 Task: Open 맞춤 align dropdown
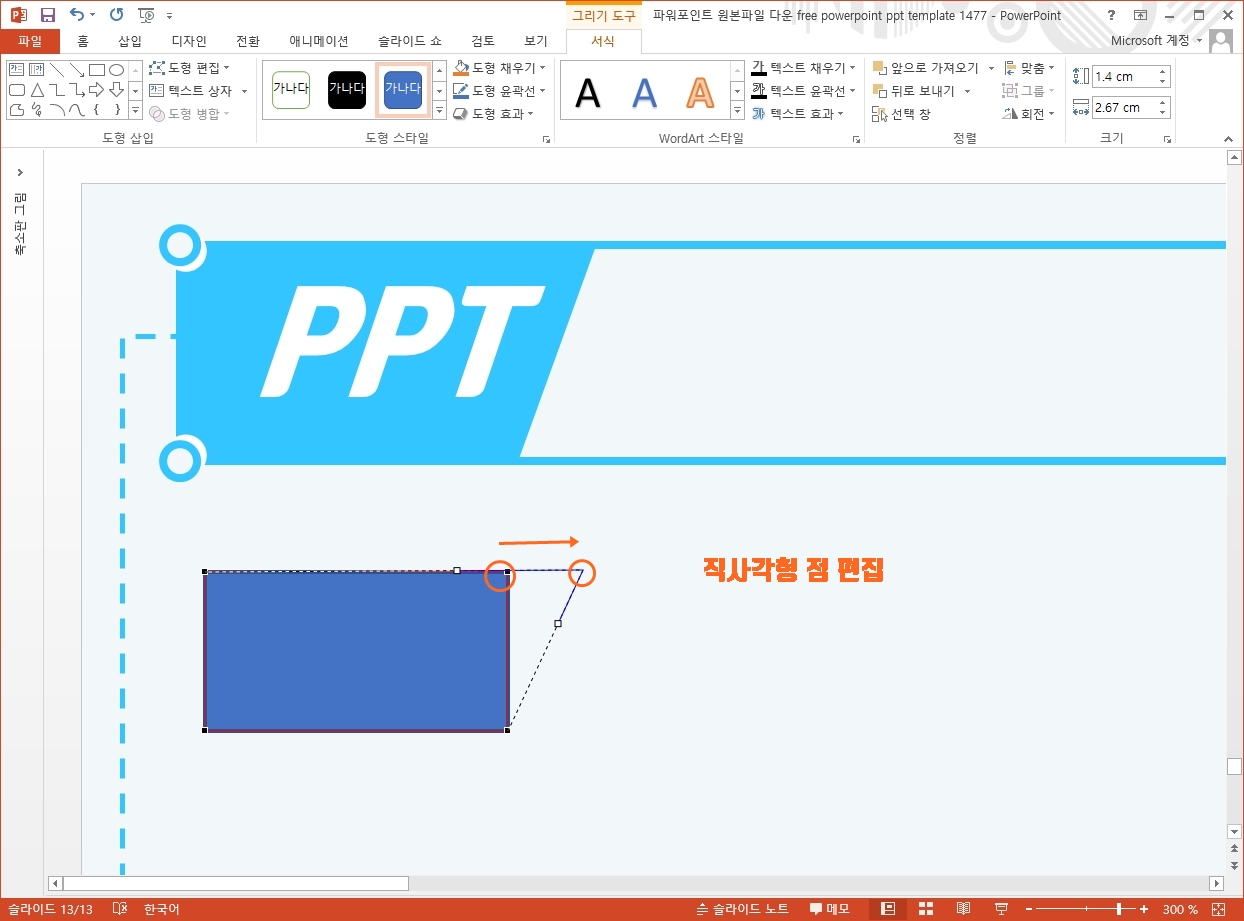point(1029,68)
